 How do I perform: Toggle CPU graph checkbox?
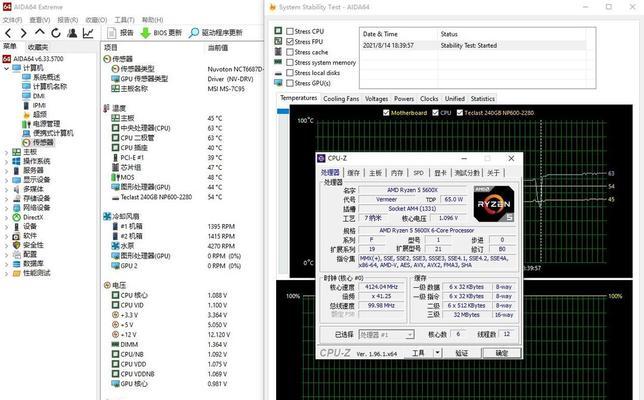[435, 113]
